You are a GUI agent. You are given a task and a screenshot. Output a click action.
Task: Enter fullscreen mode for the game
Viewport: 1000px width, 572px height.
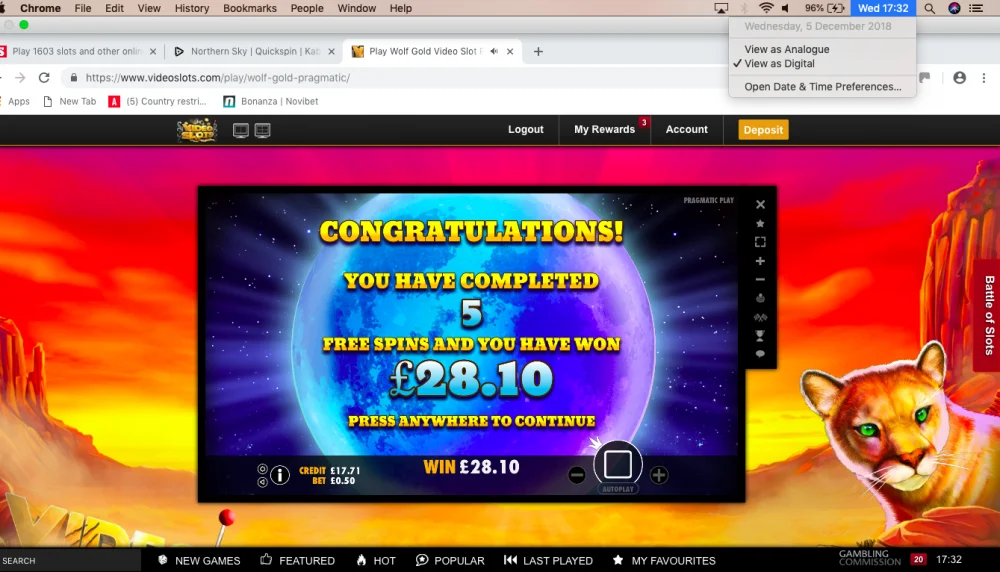[760, 242]
